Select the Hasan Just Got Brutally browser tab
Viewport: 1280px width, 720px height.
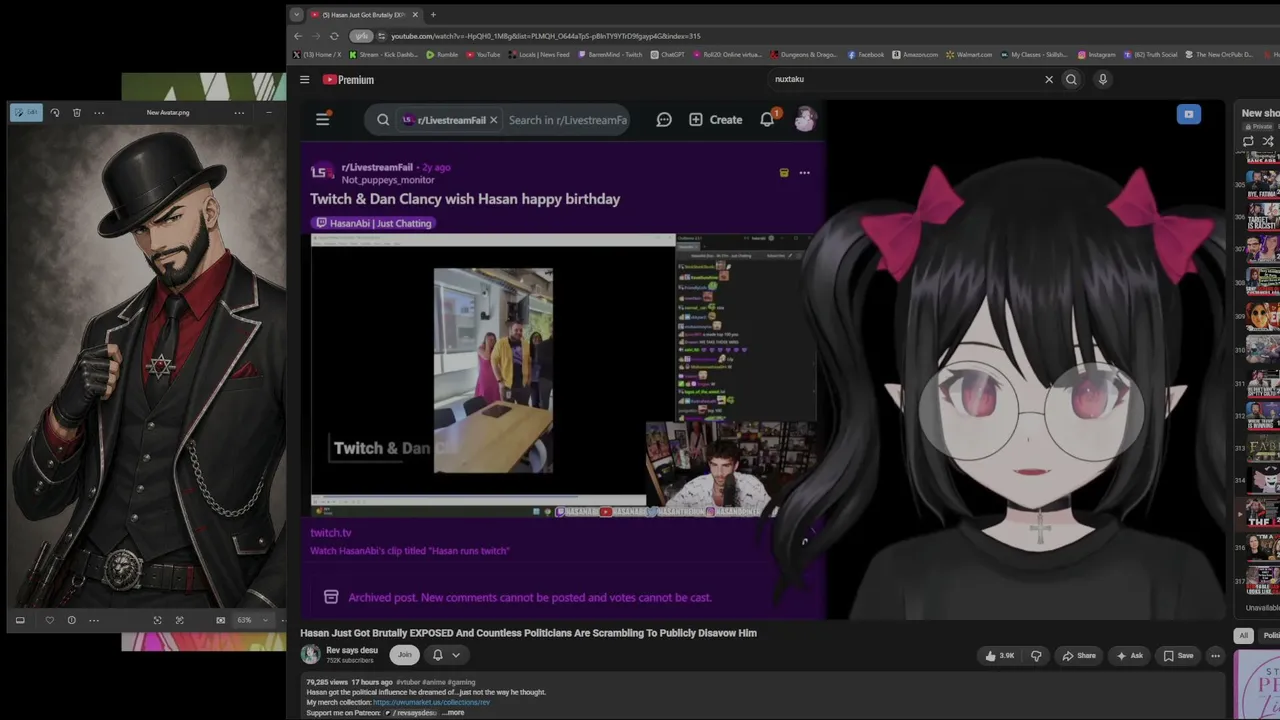(x=362, y=15)
